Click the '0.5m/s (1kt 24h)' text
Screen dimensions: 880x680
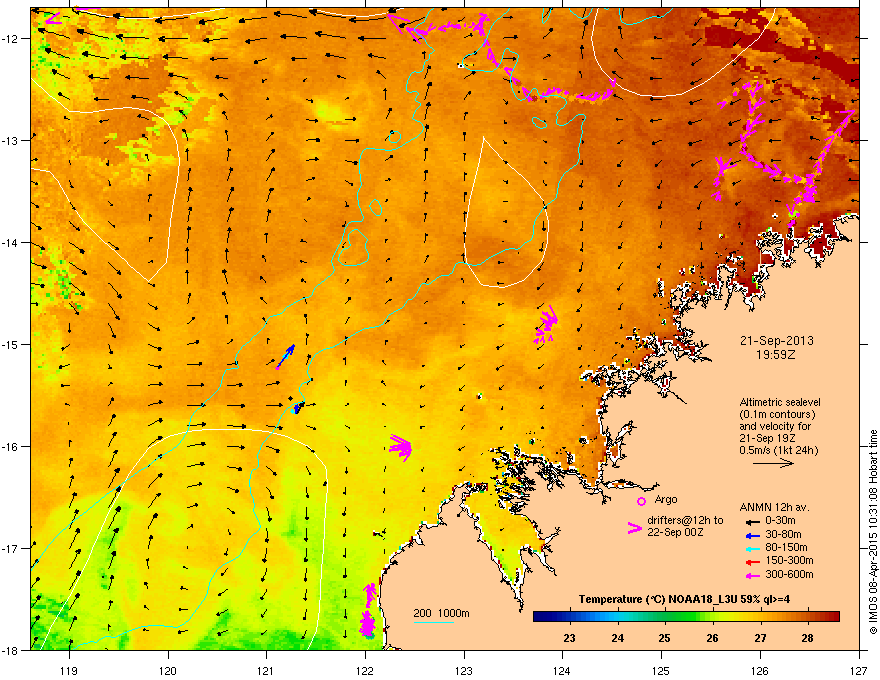click(778, 450)
